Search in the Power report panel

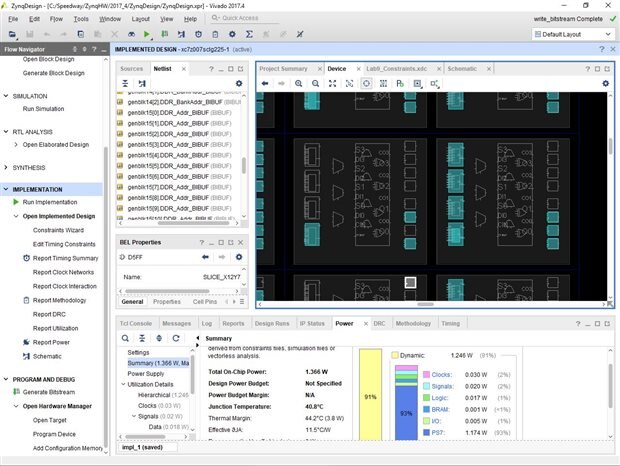(126, 338)
